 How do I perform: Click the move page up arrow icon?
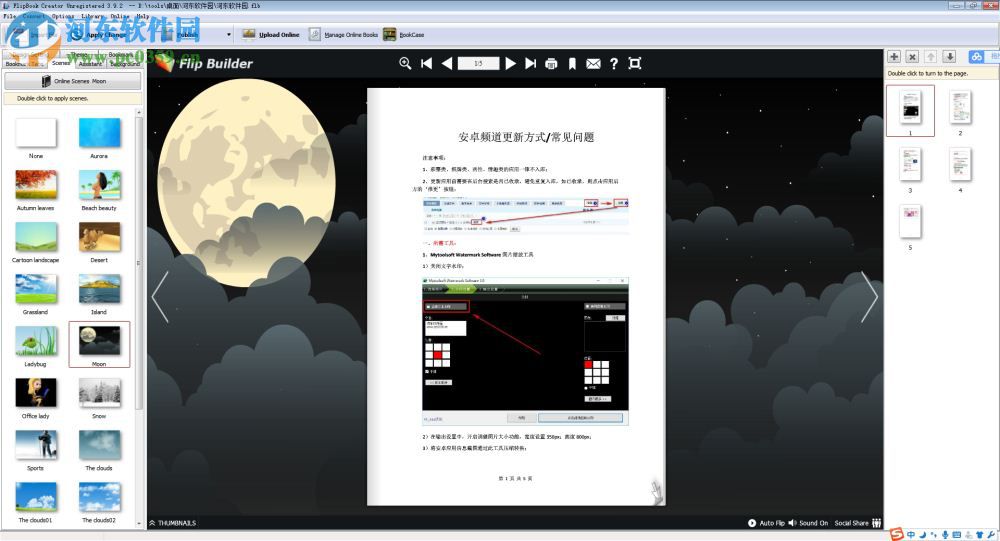click(931, 57)
